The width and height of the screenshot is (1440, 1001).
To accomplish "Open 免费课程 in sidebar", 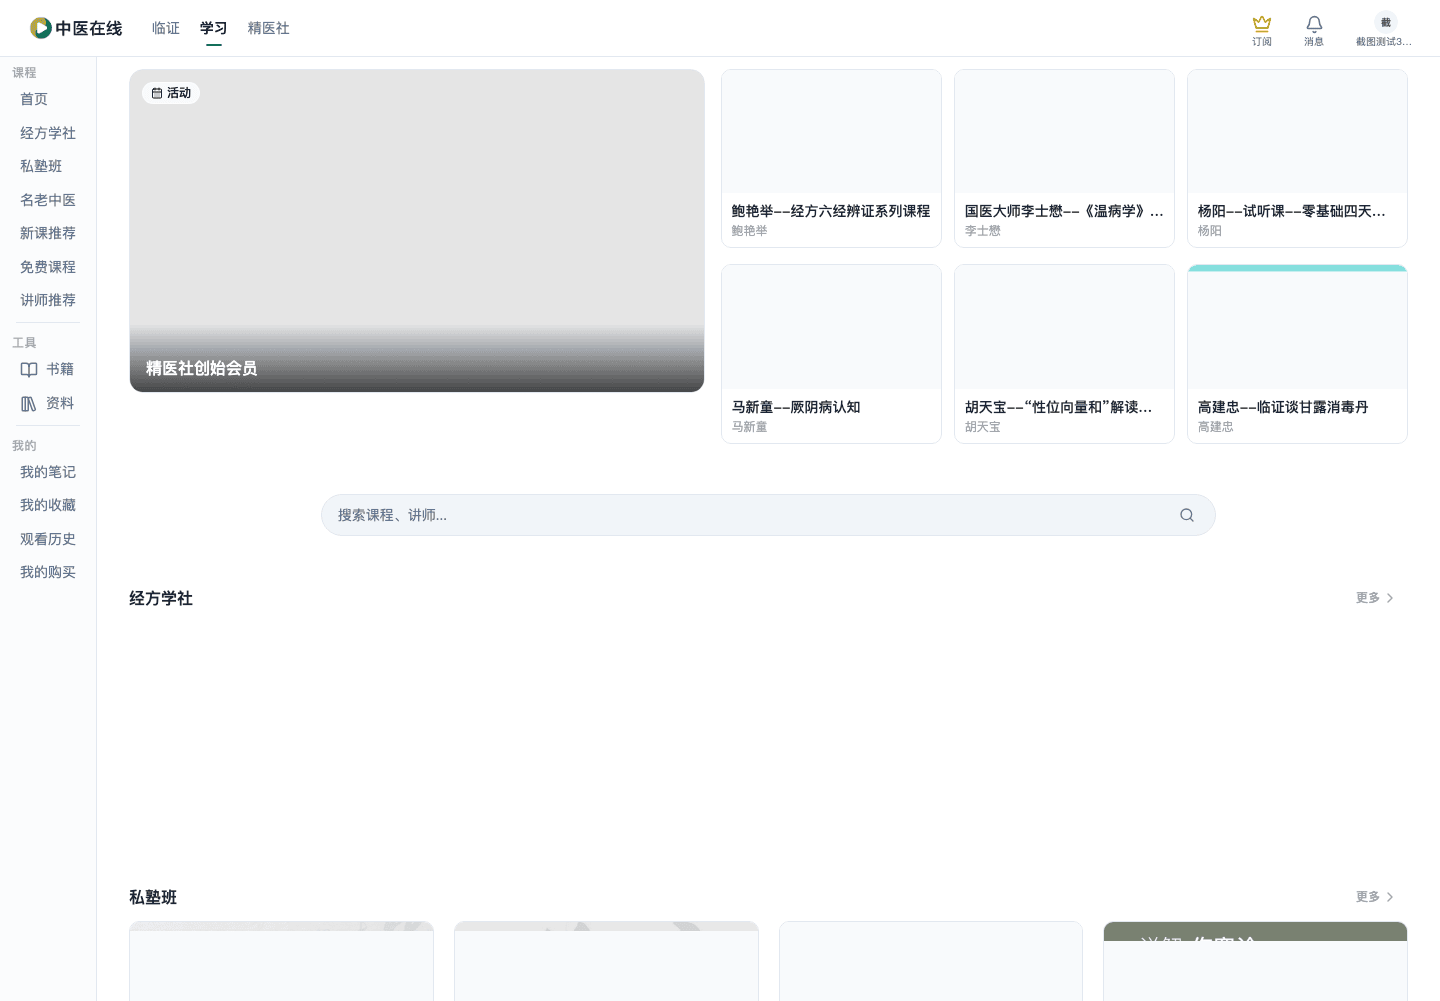I will click(x=48, y=267).
